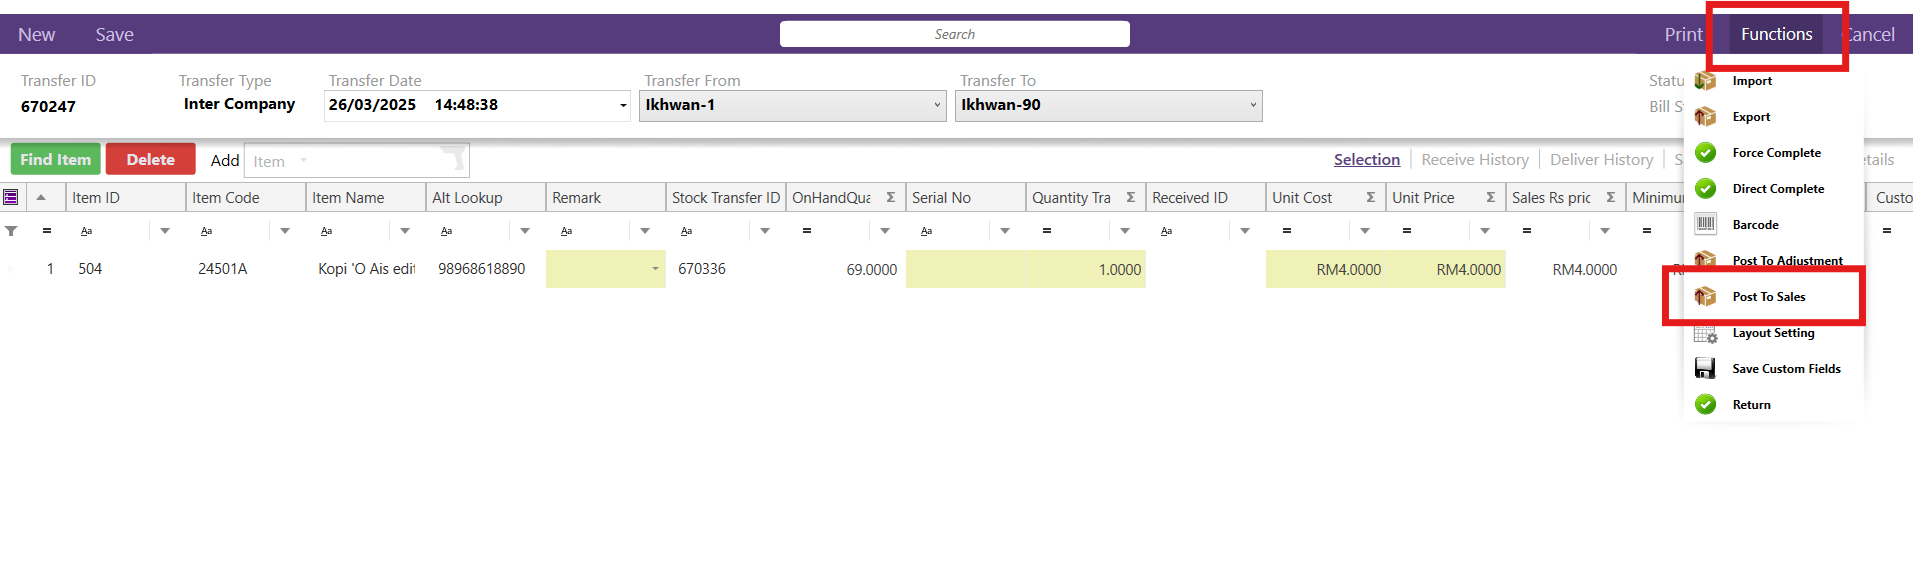The height and width of the screenshot is (564, 1913).
Task: Click the sum symbol on Unit Cost column
Action: pyautogui.click(x=1370, y=198)
